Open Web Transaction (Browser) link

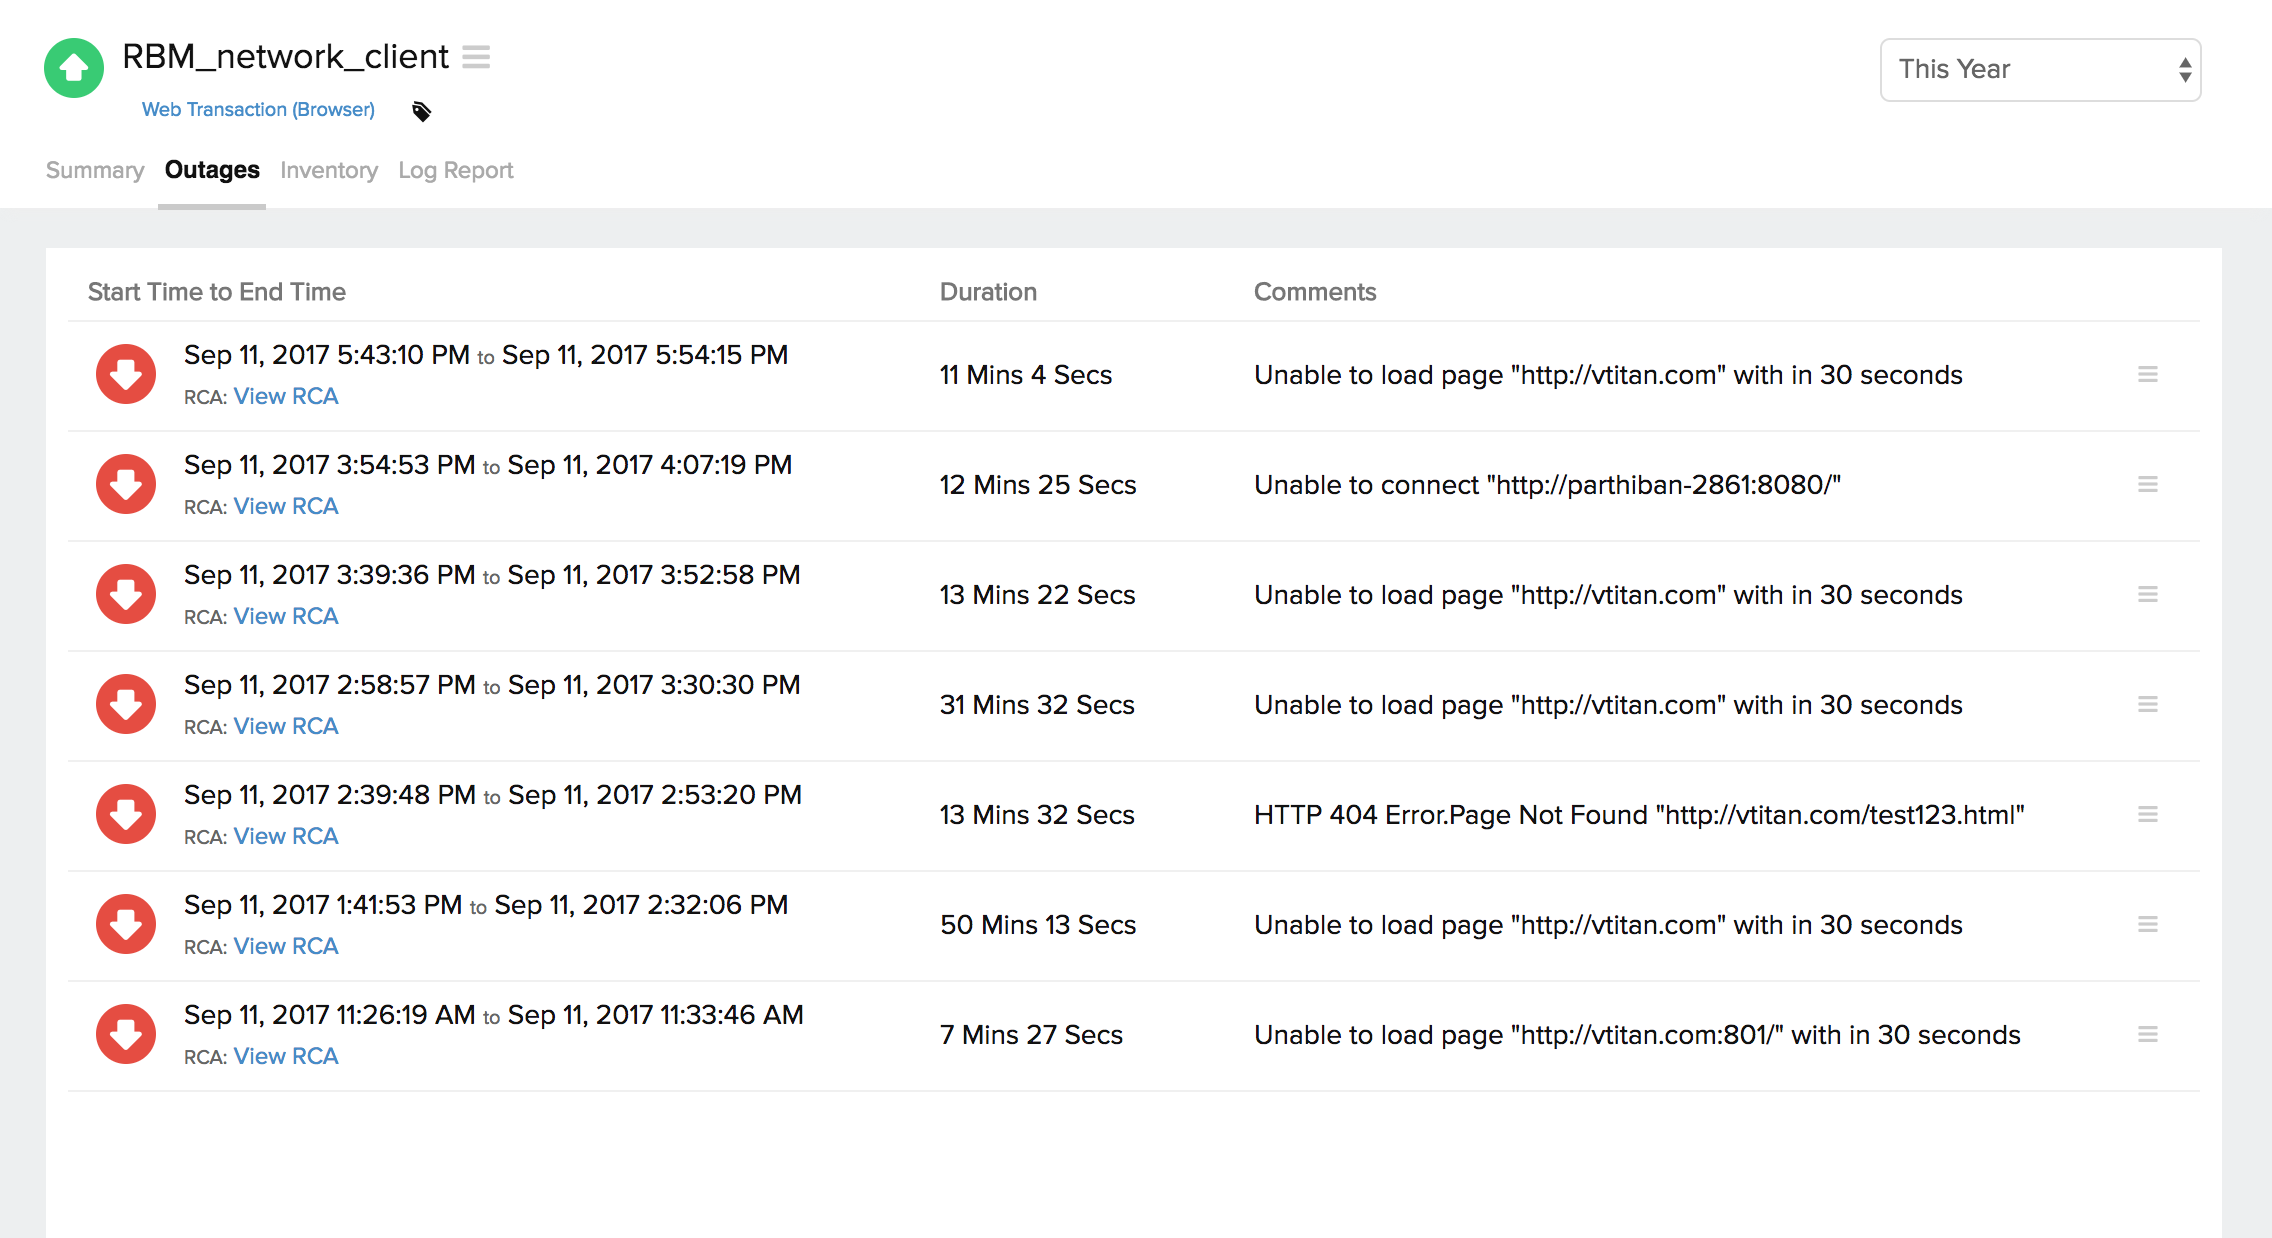[258, 109]
